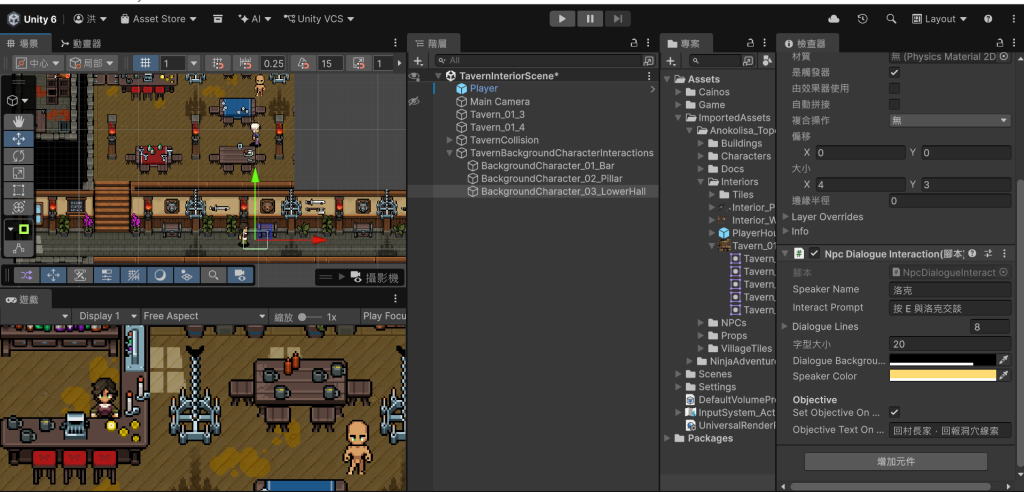Select the Player object in hierarchy
Screen dimensions: 1024x492
(483, 89)
